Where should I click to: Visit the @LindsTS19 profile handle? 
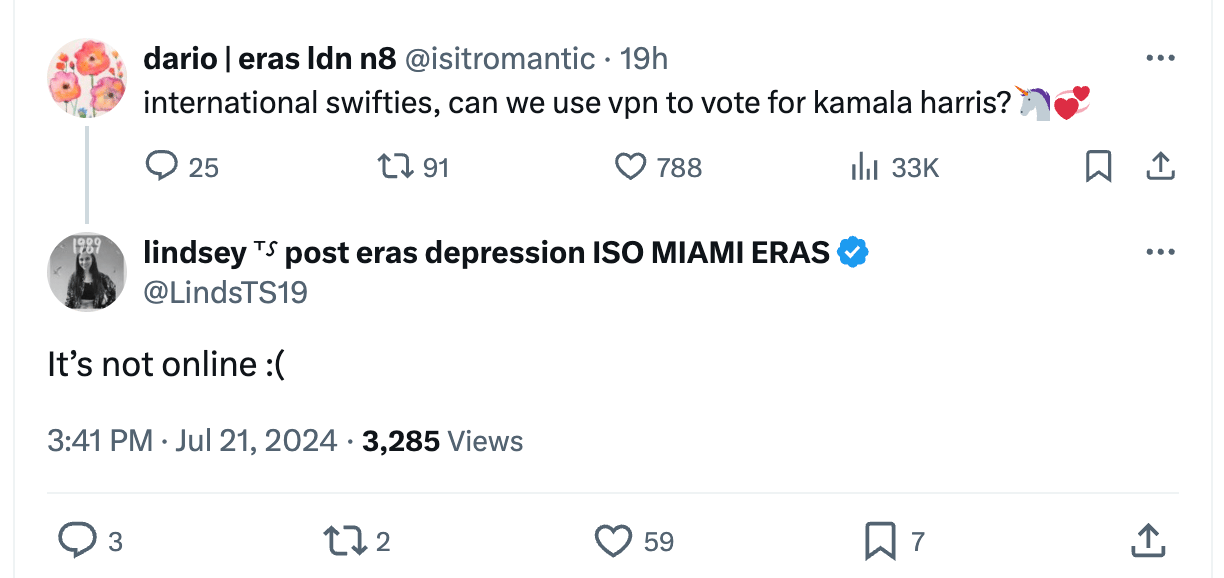point(226,292)
